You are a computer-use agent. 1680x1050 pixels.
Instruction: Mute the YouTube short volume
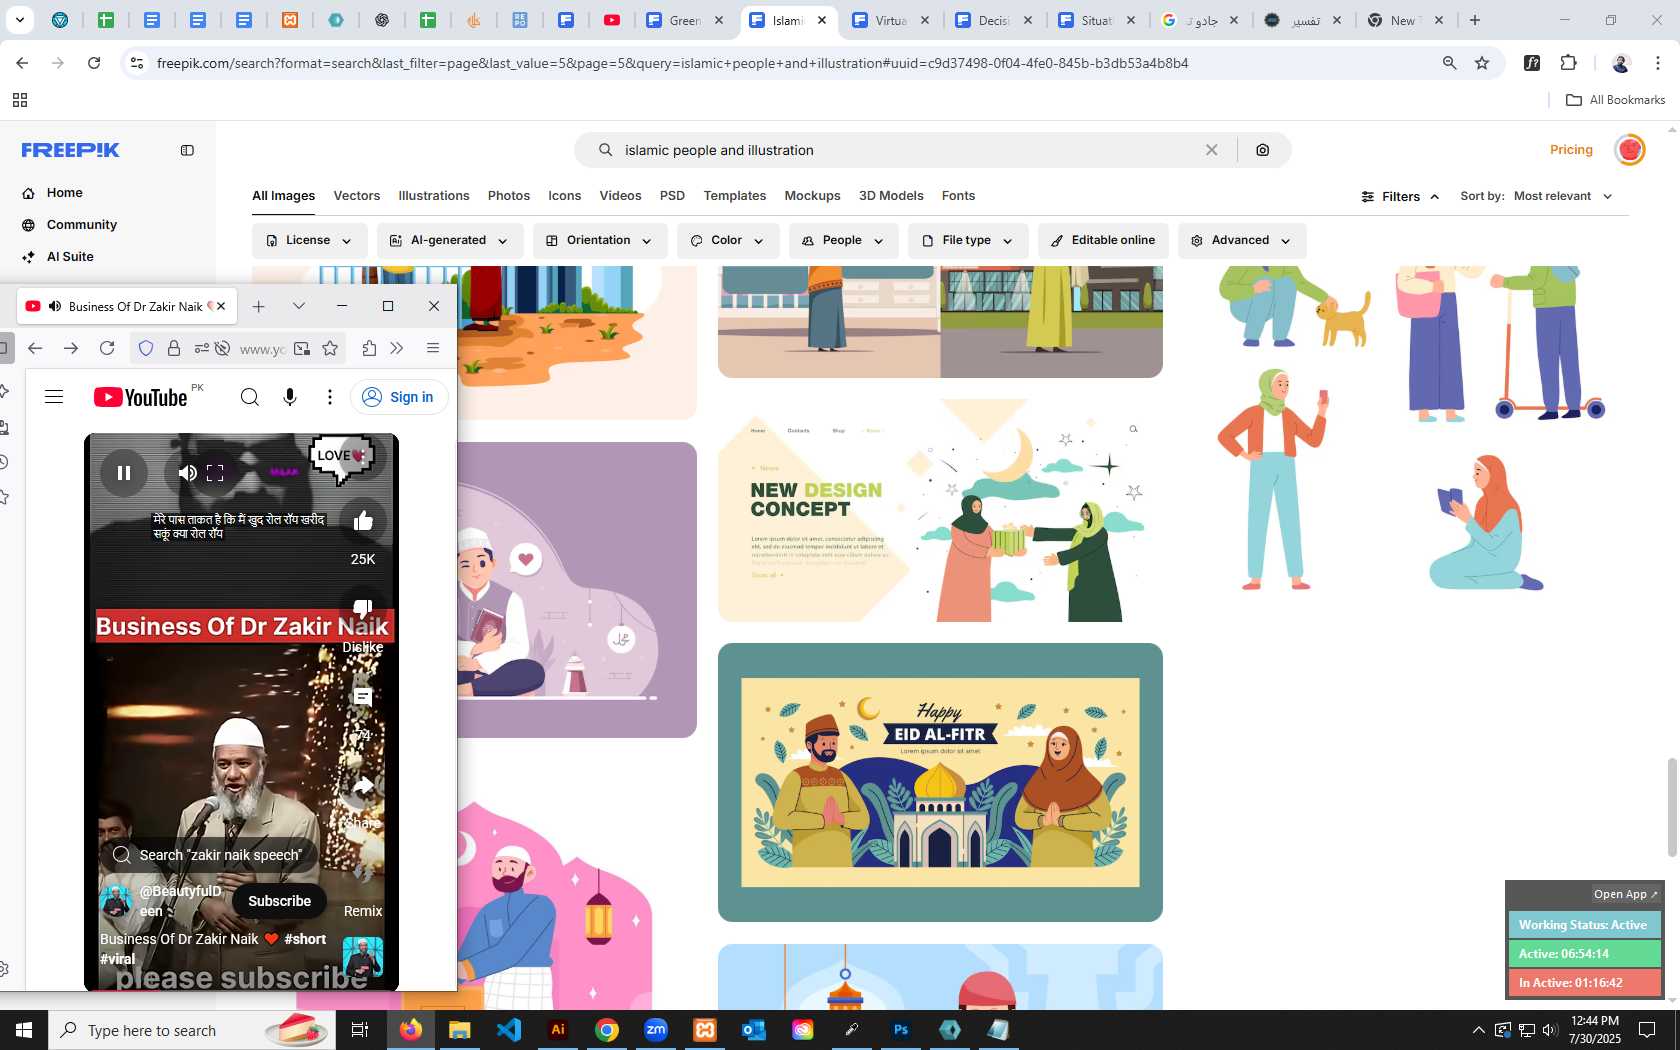pos(187,473)
